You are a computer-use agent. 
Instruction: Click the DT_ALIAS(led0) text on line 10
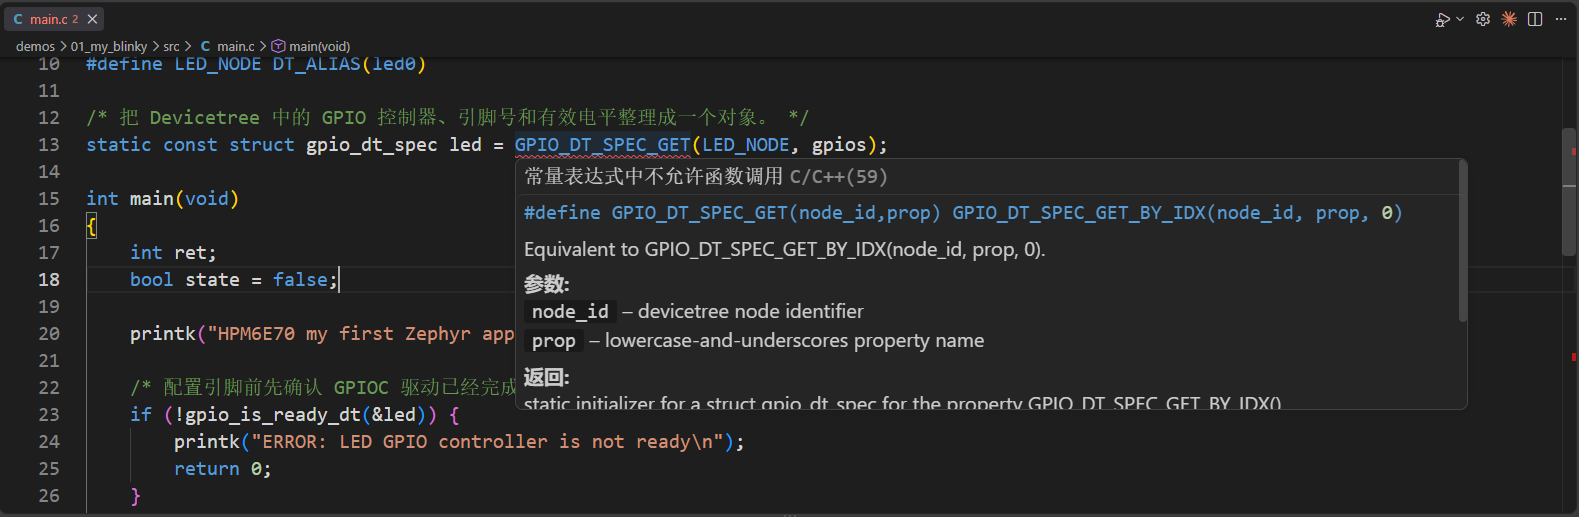(350, 65)
